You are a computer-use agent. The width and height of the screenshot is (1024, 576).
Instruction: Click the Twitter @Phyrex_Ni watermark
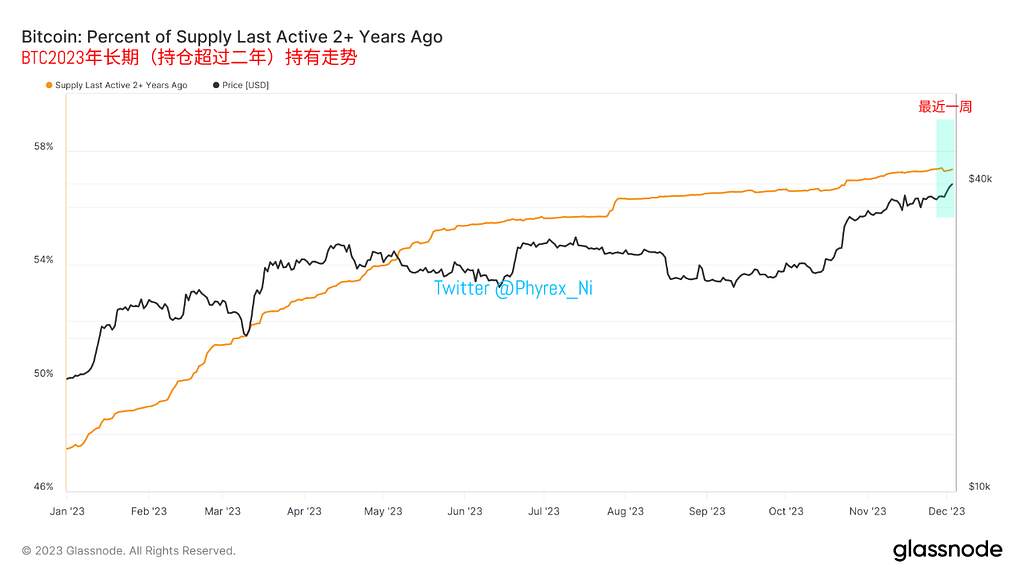[x=513, y=288]
